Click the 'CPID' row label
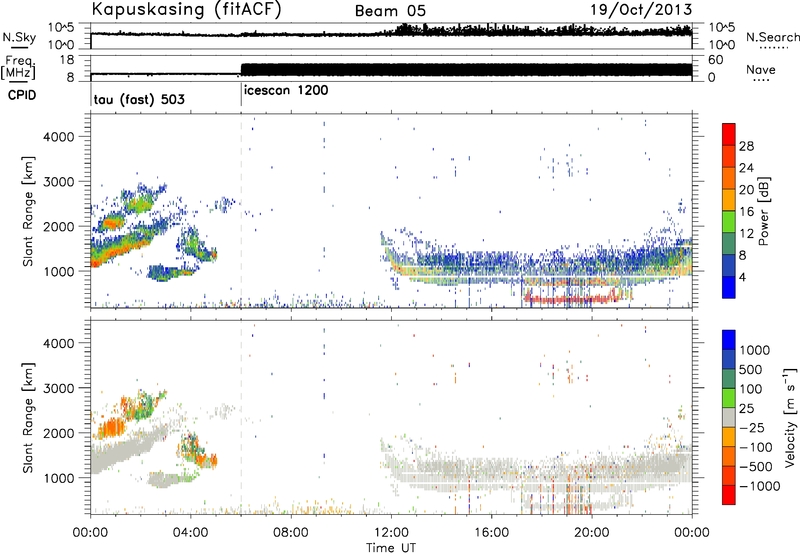The image size is (800, 554). tap(22, 95)
